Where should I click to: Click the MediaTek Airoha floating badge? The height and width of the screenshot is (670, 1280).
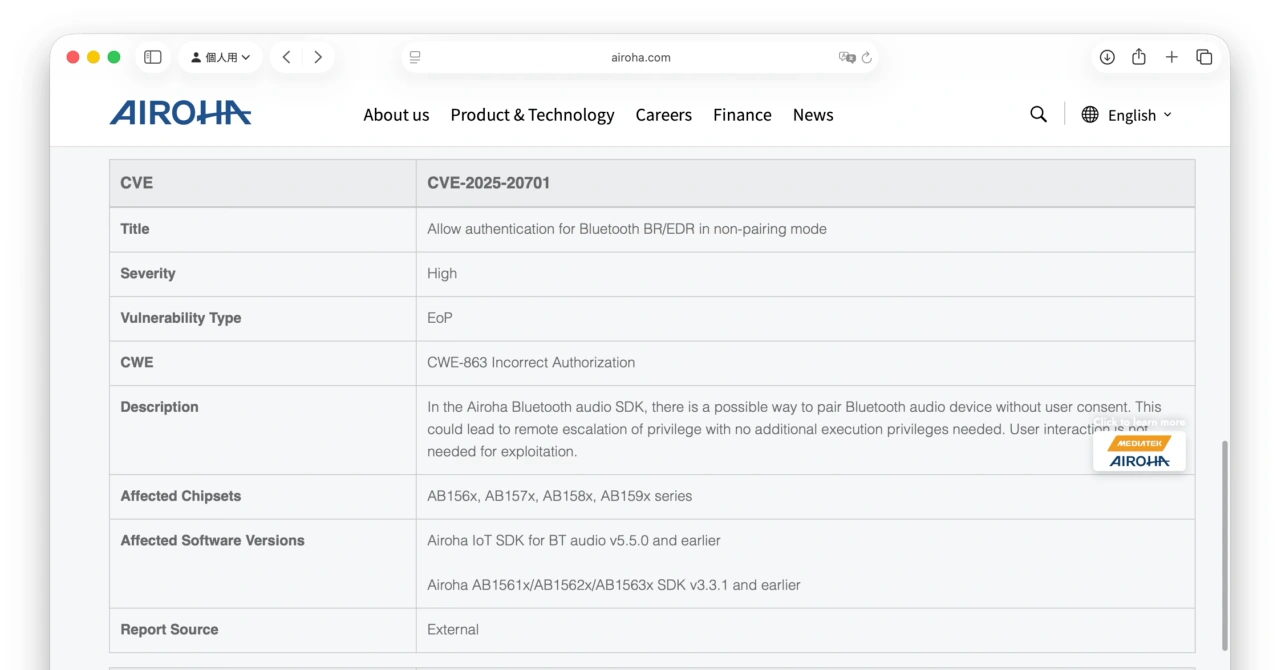(1139, 452)
